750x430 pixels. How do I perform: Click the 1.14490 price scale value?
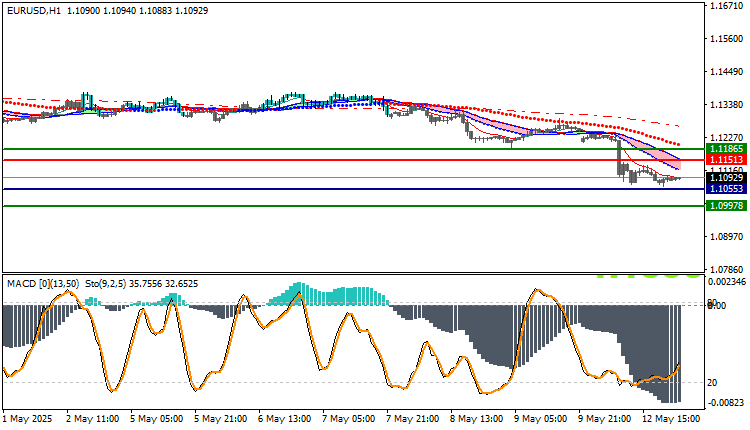pyautogui.click(x=727, y=72)
